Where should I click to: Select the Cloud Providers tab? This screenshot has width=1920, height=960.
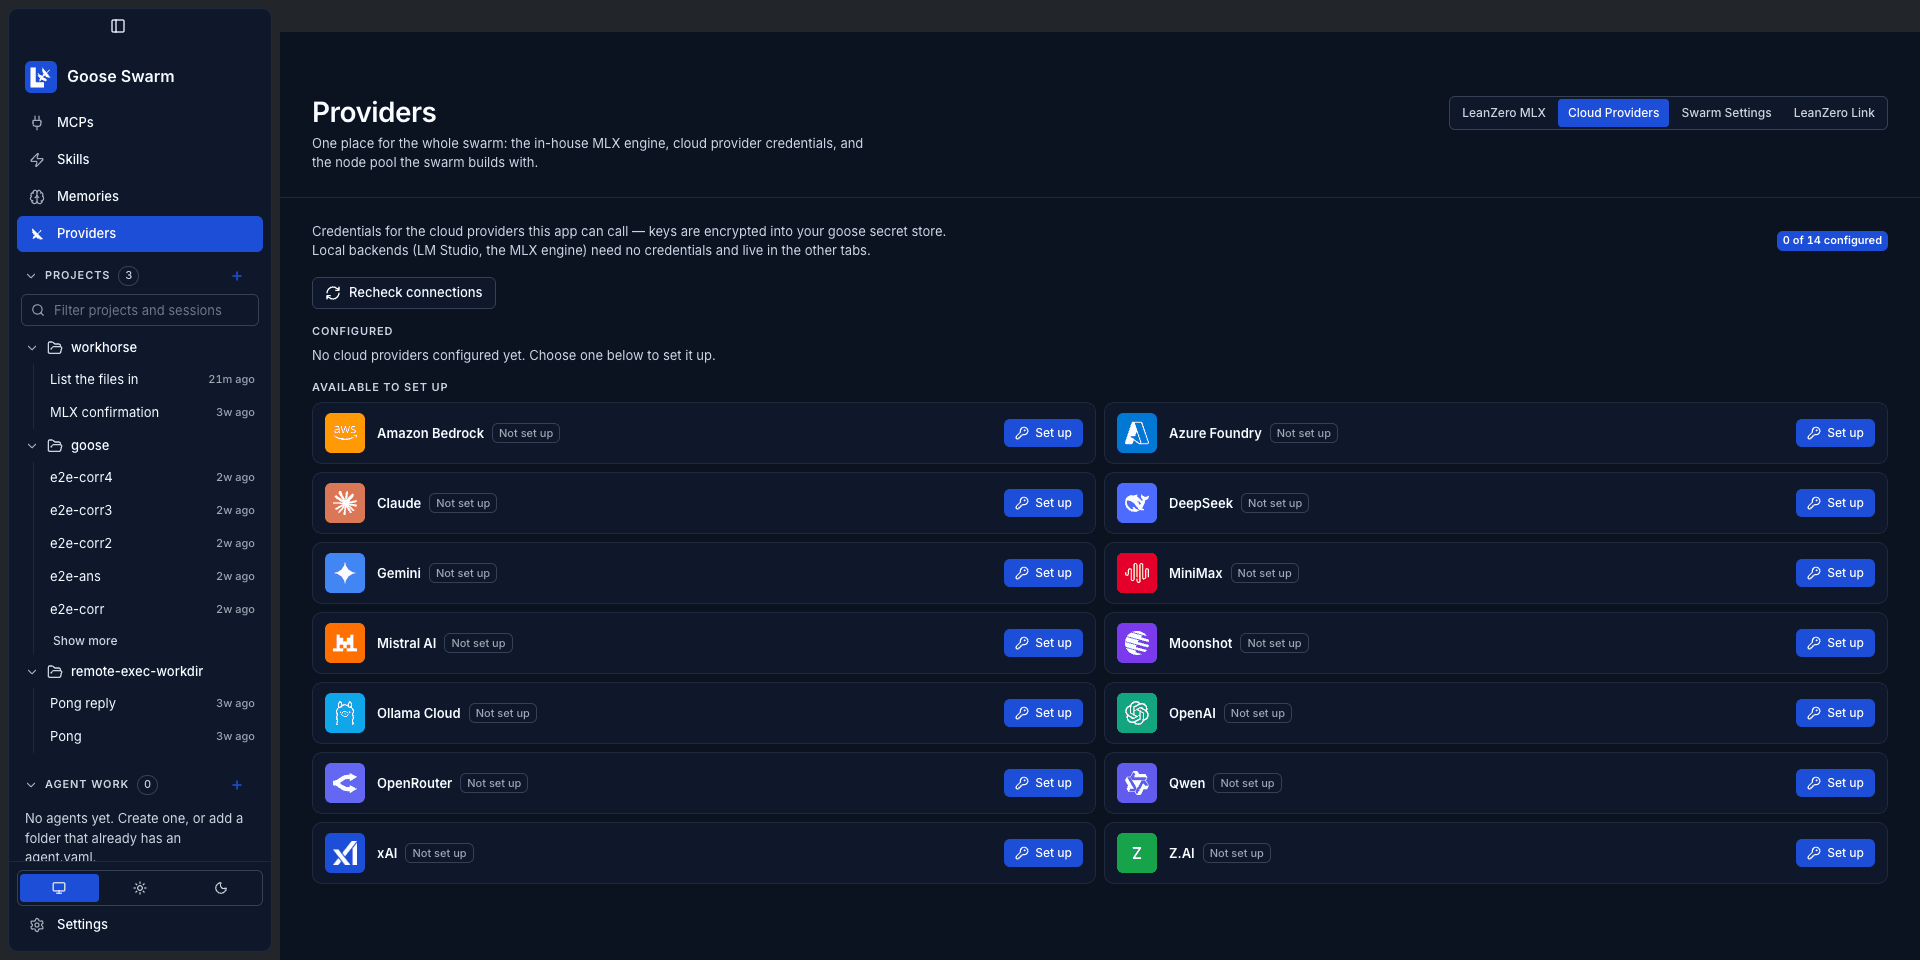[1613, 113]
